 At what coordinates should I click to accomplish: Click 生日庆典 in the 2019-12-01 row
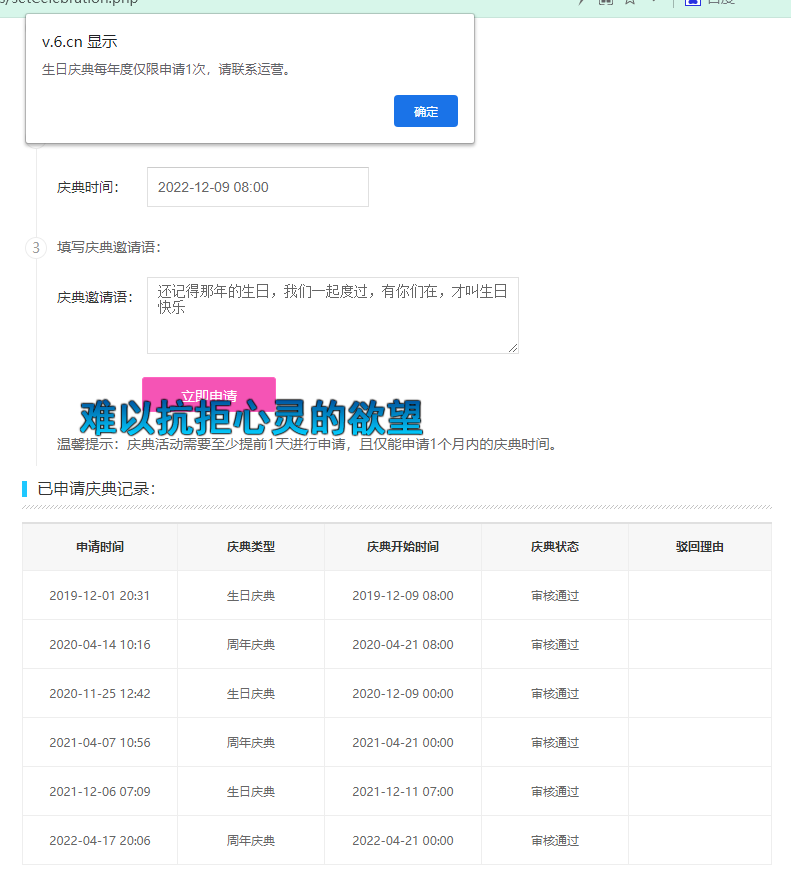point(251,596)
